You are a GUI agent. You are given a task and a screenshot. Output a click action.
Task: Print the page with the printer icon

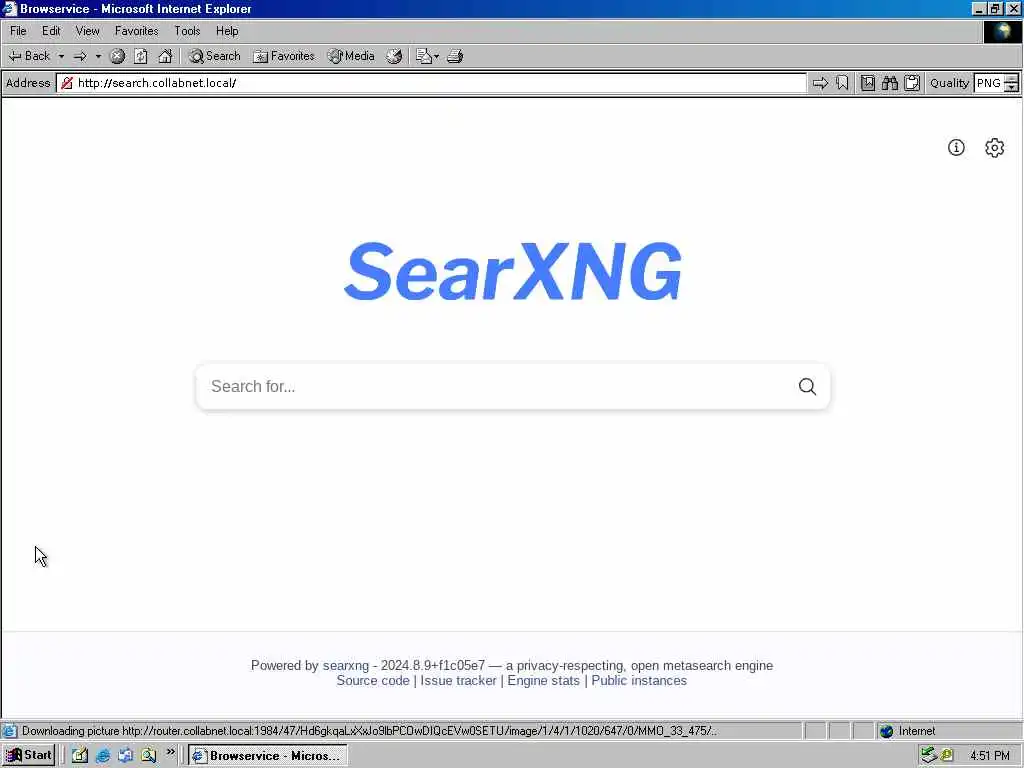[455, 56]
